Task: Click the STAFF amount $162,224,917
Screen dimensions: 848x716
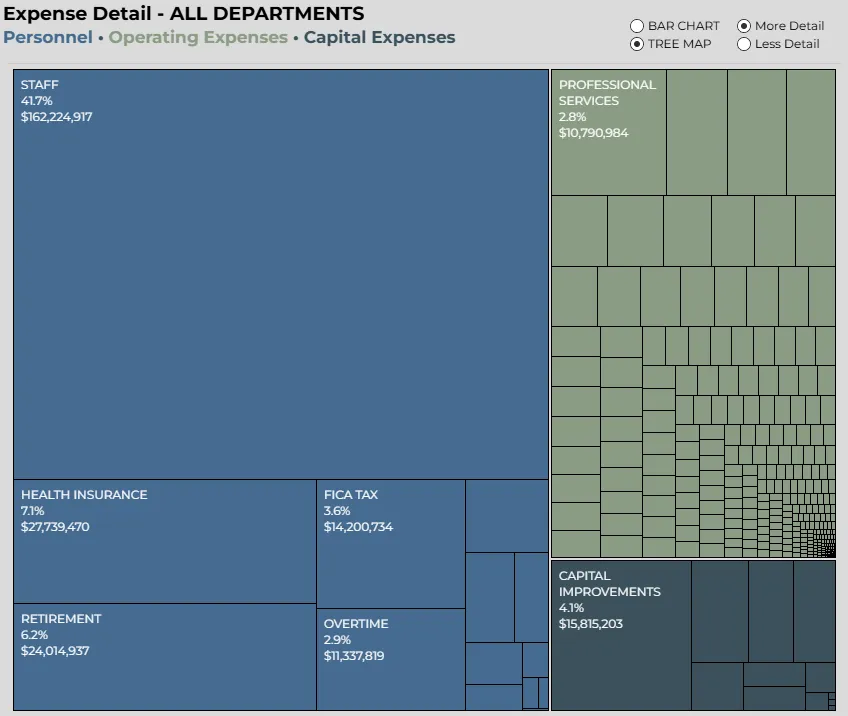Action: point(57,117)
